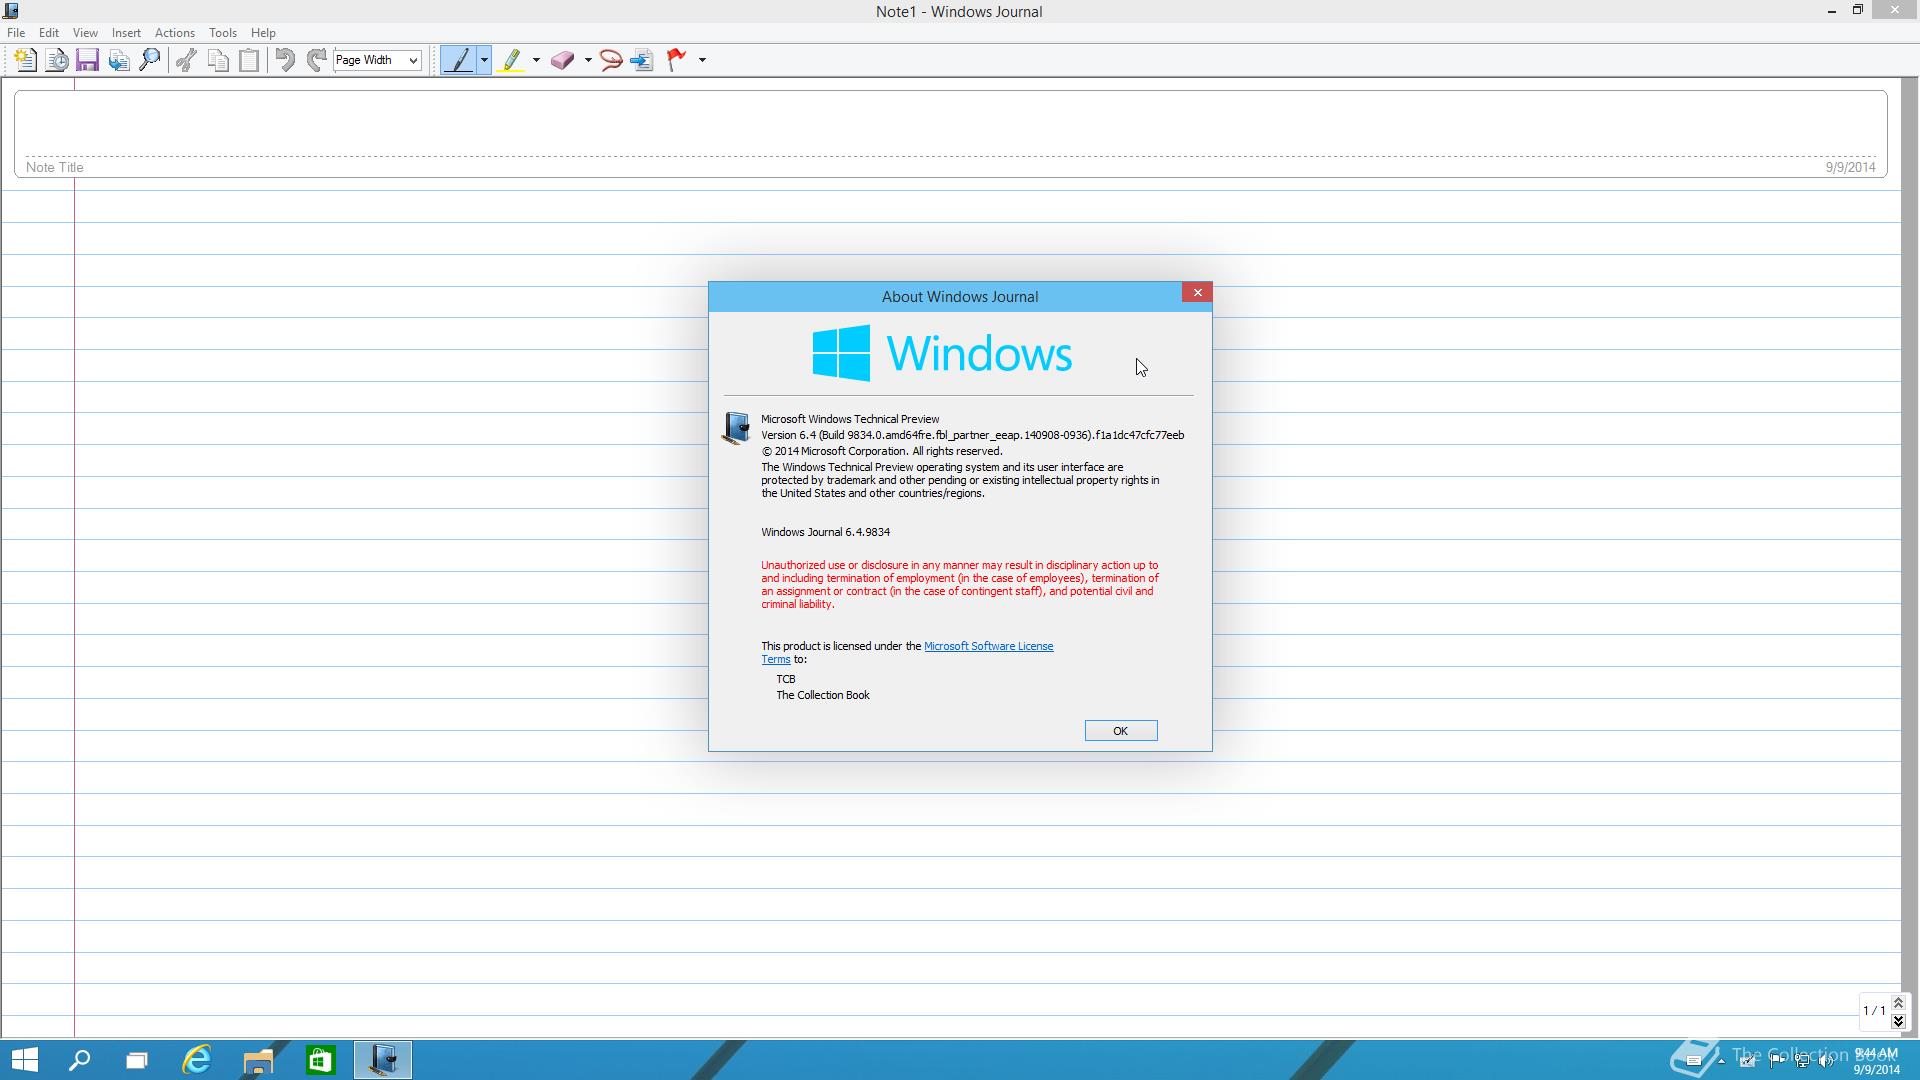Image resolution: width=1920 pixels, height=1080 pixels.
Task: Click the Action Center flag tray icon
Action: 1776,1061
